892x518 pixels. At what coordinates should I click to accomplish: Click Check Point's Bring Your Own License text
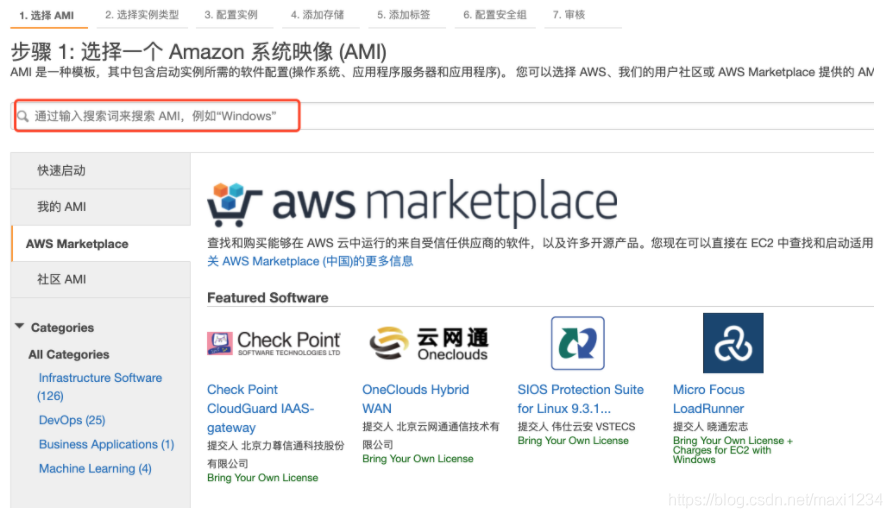coord(262,478)
